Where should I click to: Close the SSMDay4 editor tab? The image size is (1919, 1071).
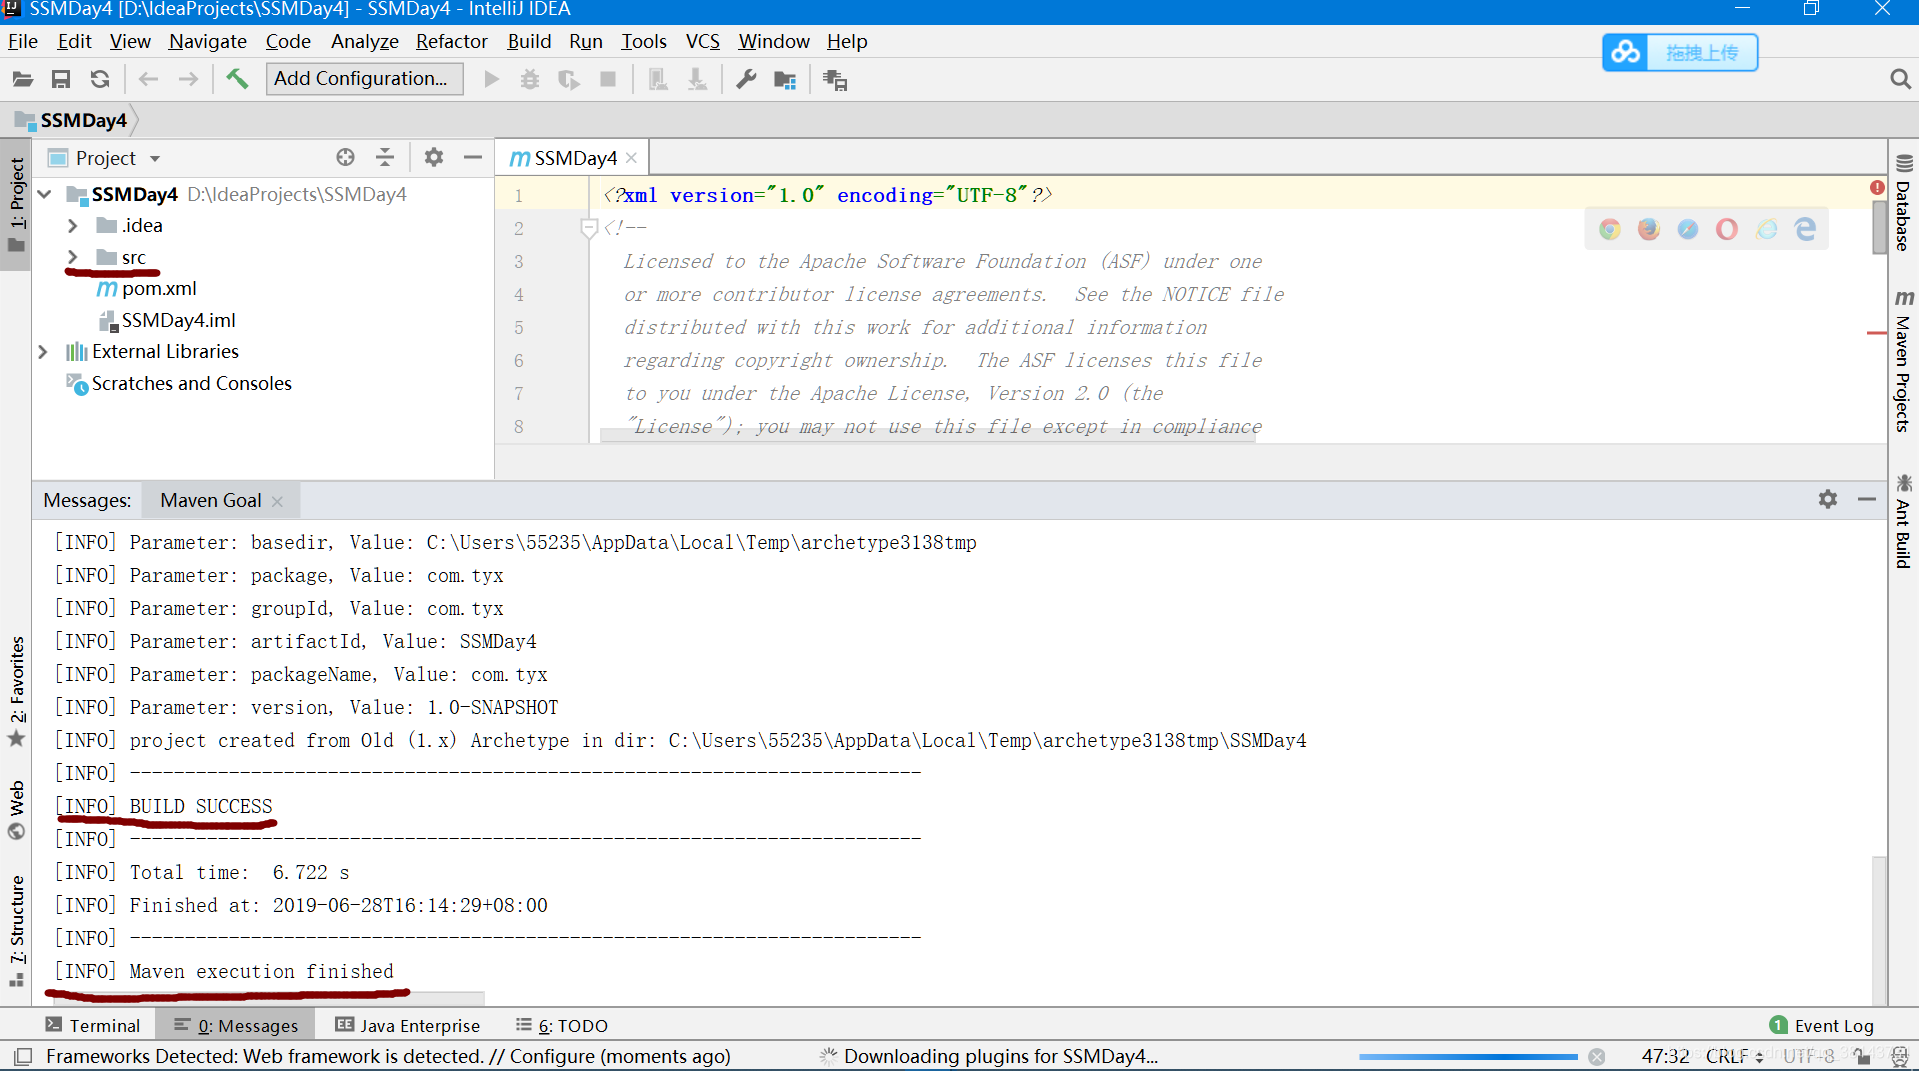point(632,158)
